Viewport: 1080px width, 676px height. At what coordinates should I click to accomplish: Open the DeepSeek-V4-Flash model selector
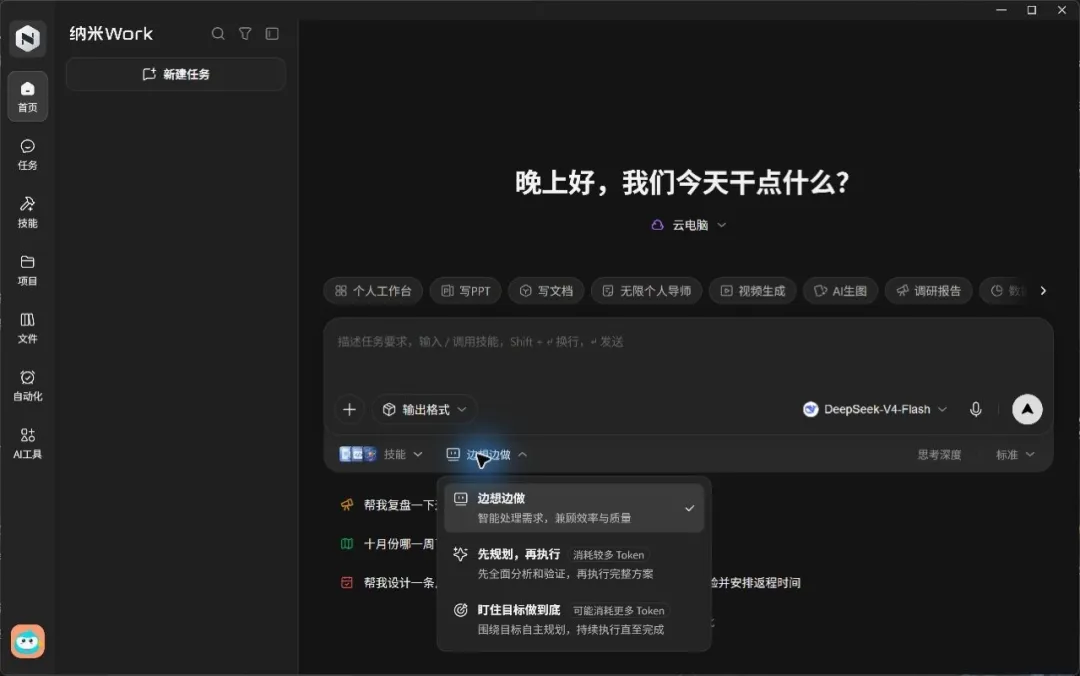[x=875, y=409]
